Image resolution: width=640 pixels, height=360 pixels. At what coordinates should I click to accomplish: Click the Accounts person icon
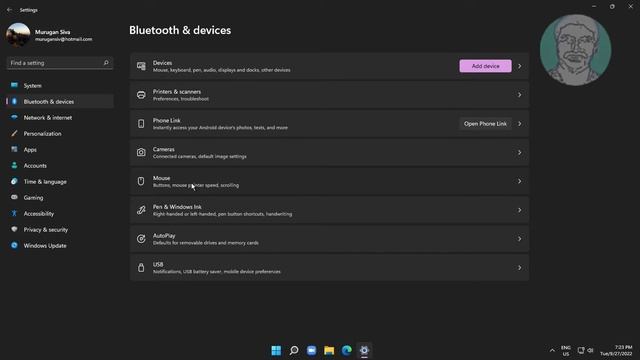(14, 165)
